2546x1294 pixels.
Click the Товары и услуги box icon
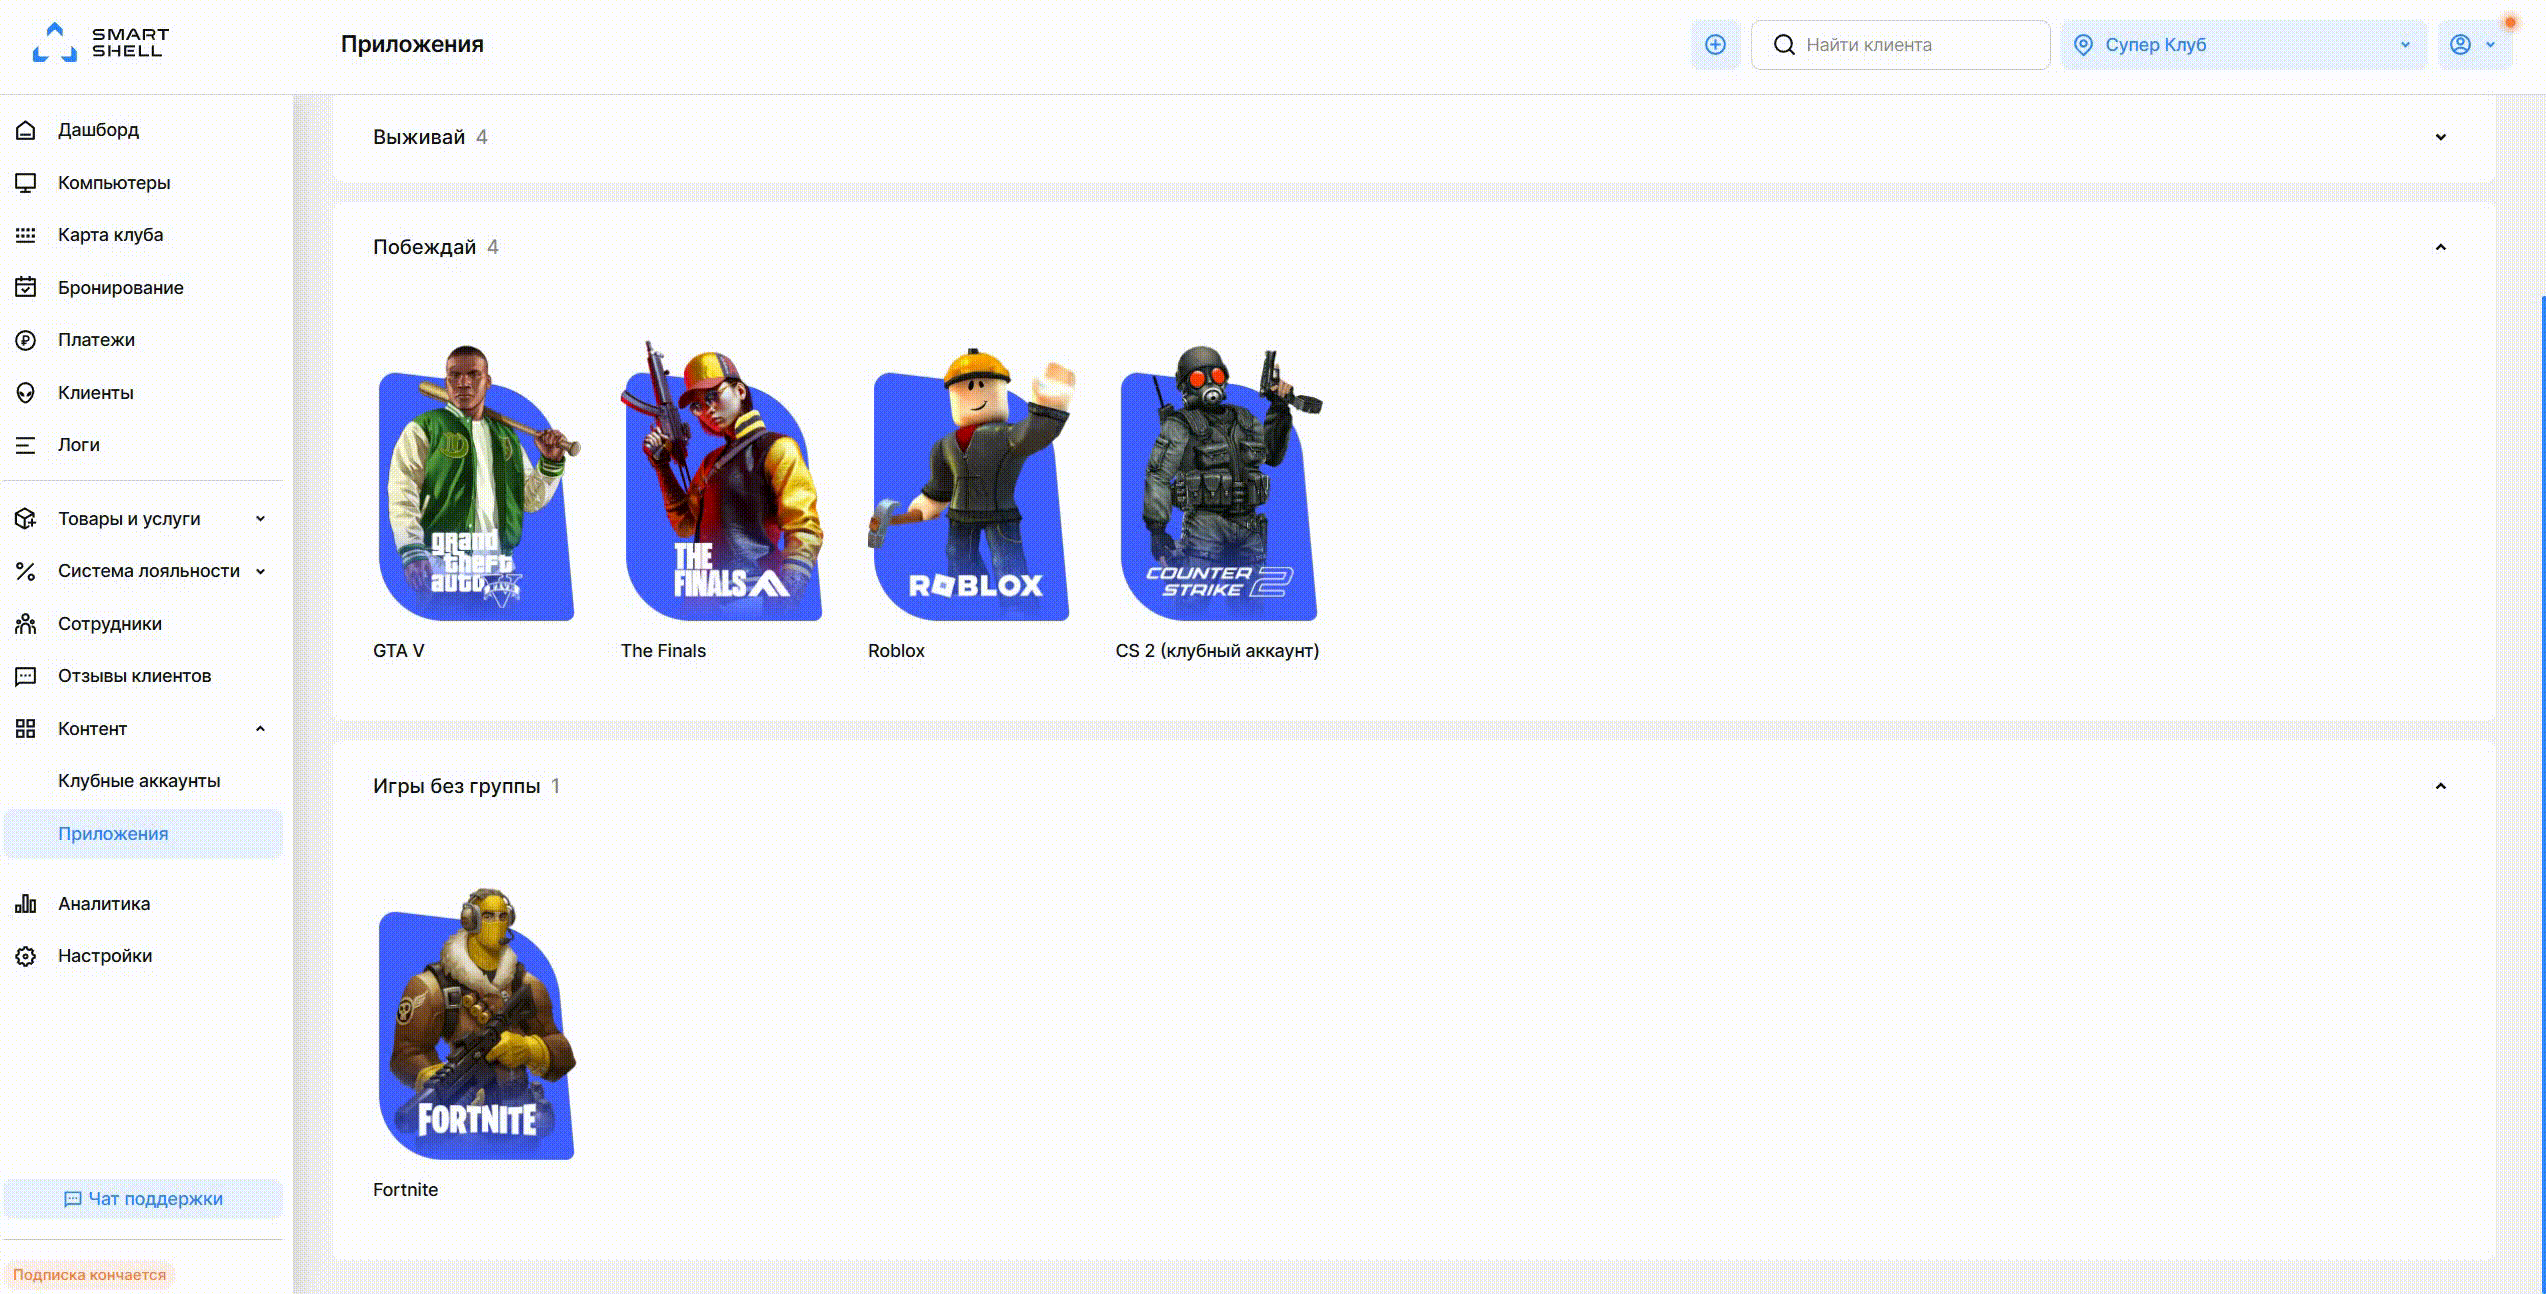[26, 519]
